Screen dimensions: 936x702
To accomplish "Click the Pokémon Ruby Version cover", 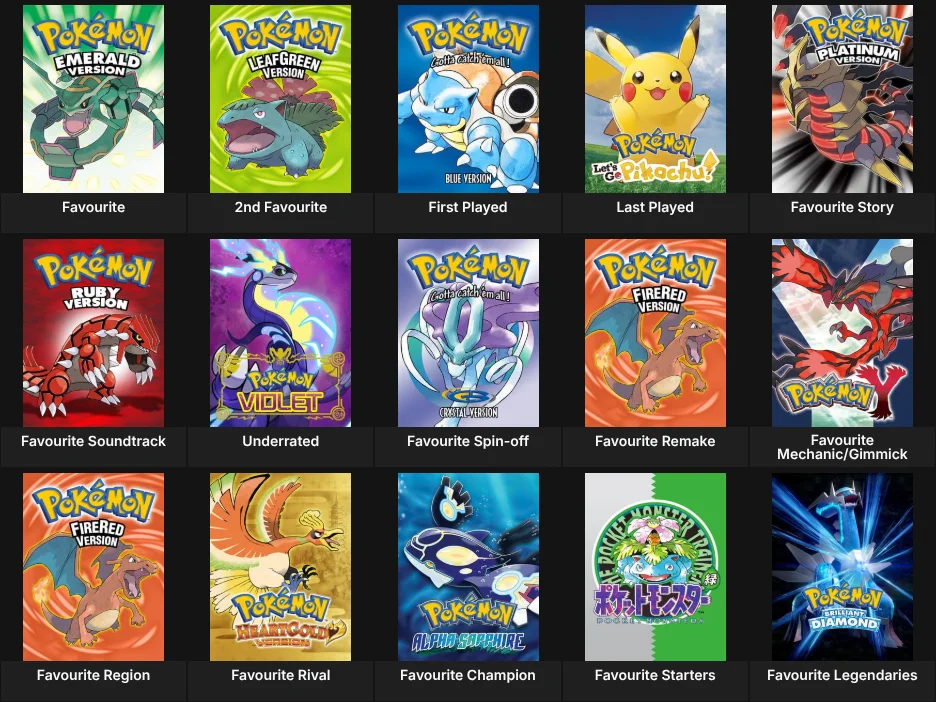I will coord(93,333).
